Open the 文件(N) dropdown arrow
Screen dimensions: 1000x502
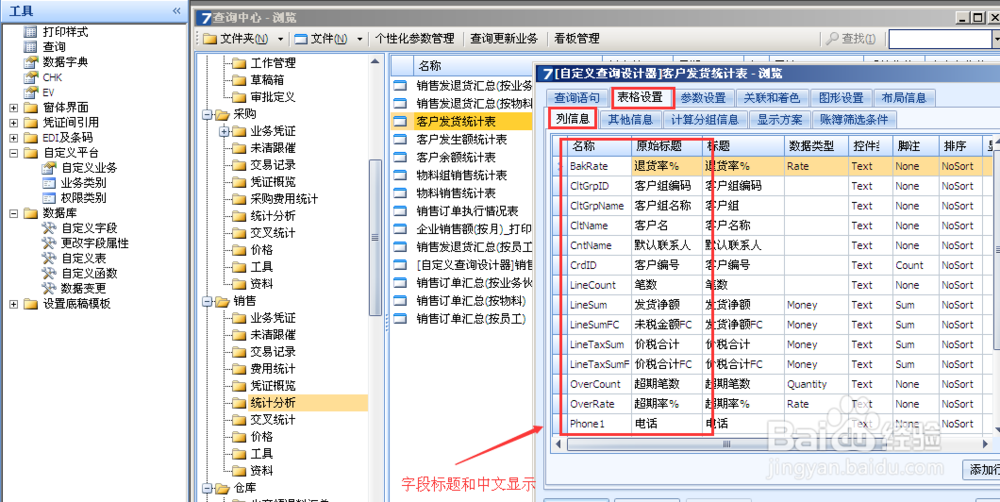[x=360, y=39]
